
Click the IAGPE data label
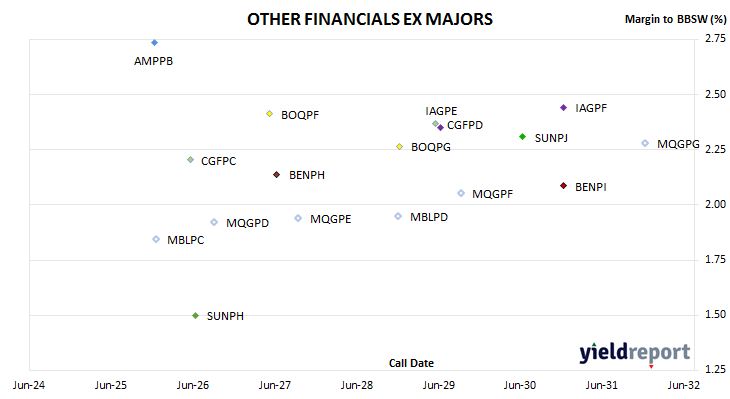tap(441, 111)
